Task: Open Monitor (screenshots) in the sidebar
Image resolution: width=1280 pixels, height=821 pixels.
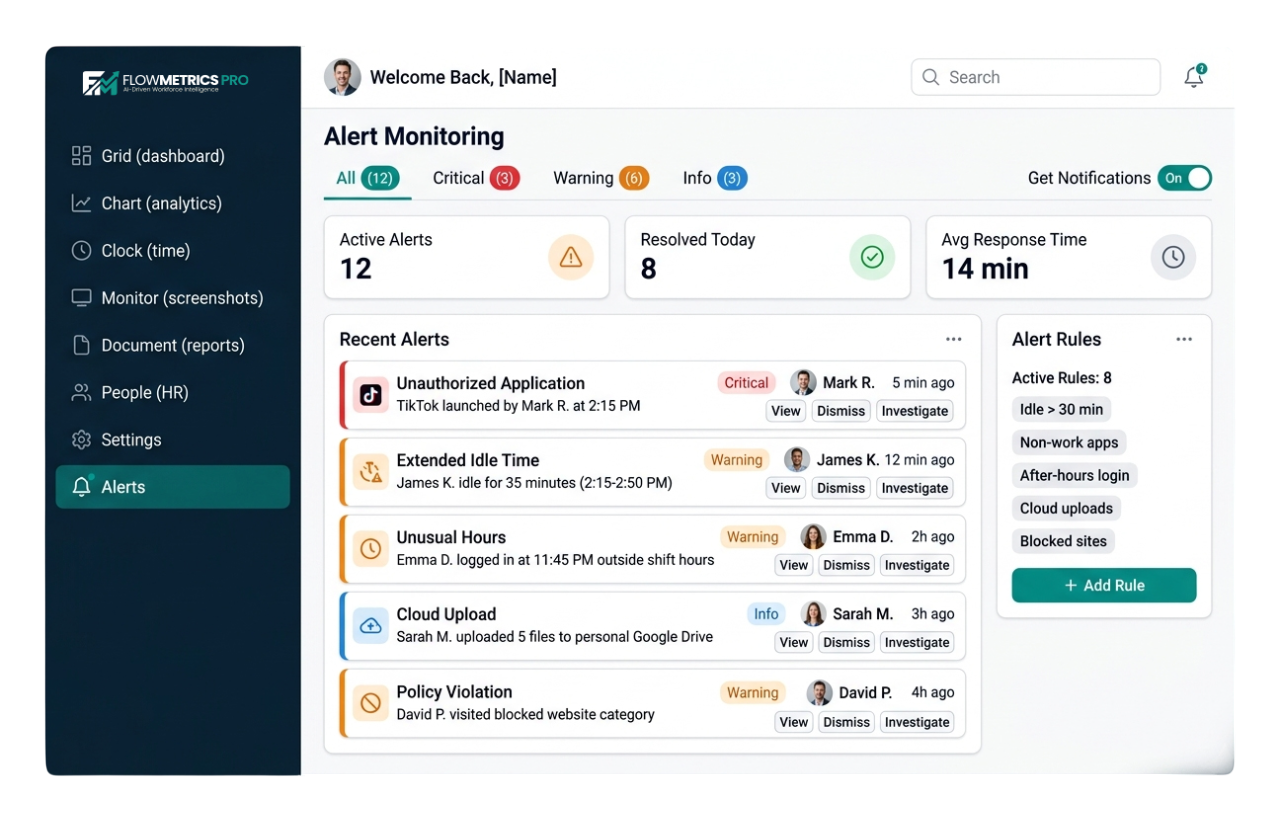Action: [x=181, y=298]
